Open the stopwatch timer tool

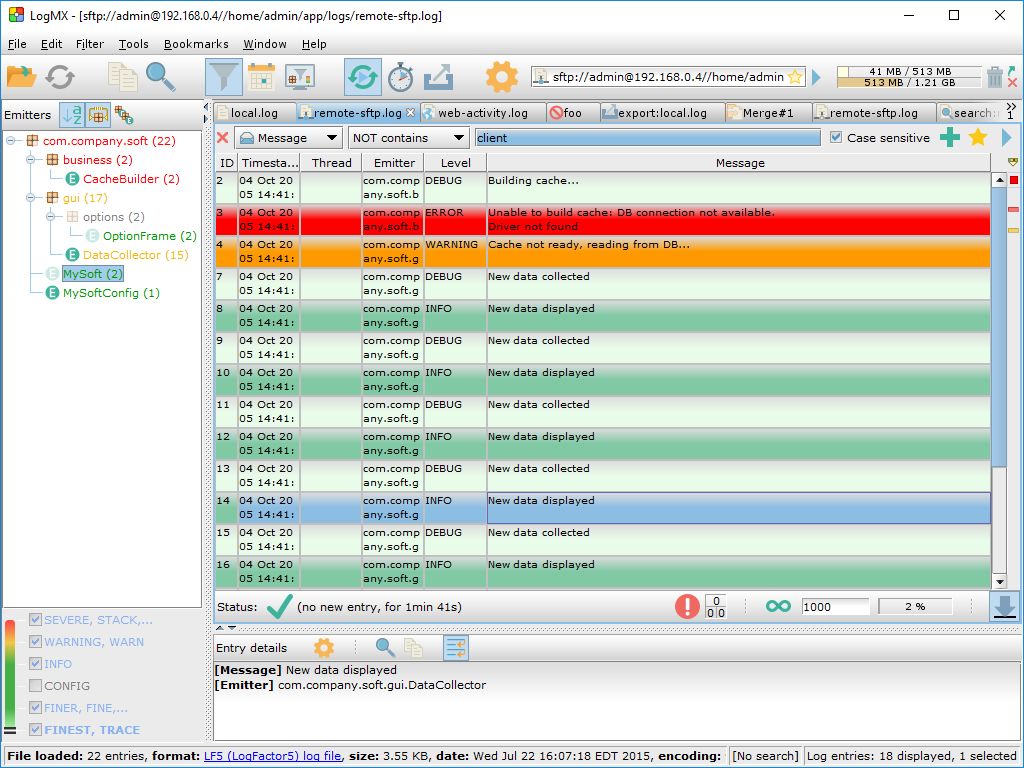click(400, 77)
